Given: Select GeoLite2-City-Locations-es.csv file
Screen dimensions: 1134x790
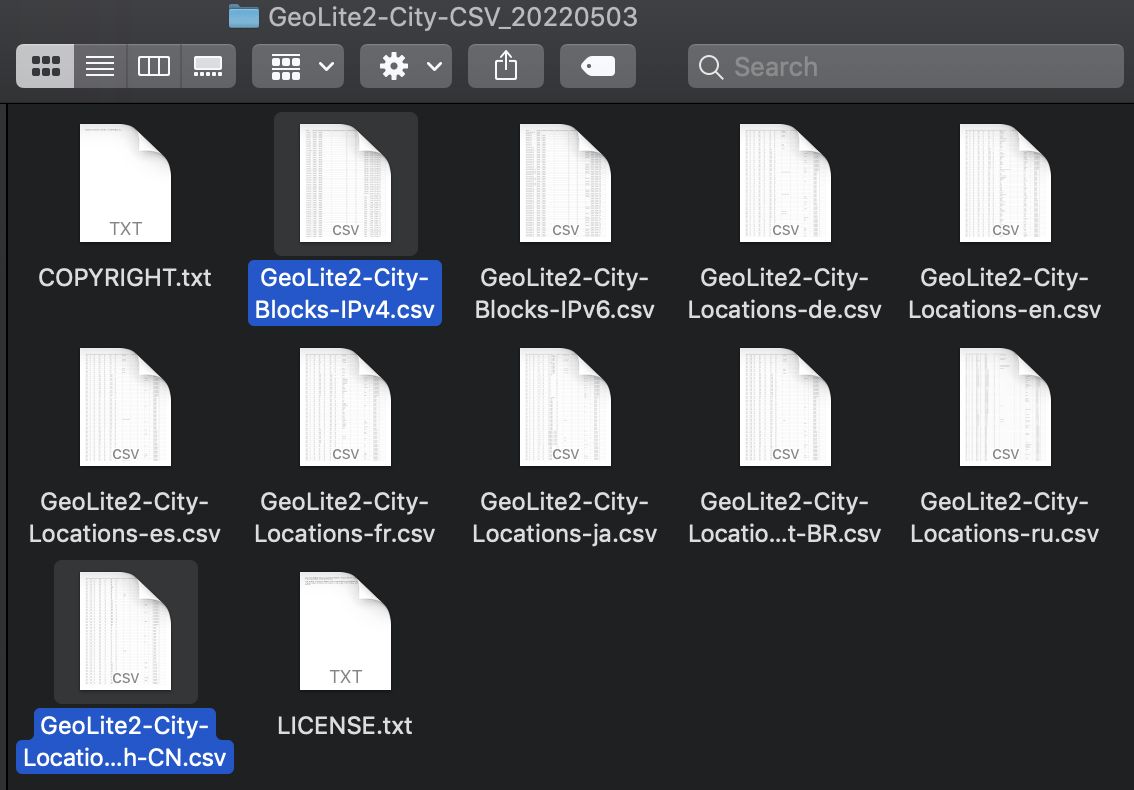Looking at the screenshot, I should [125, 407].
